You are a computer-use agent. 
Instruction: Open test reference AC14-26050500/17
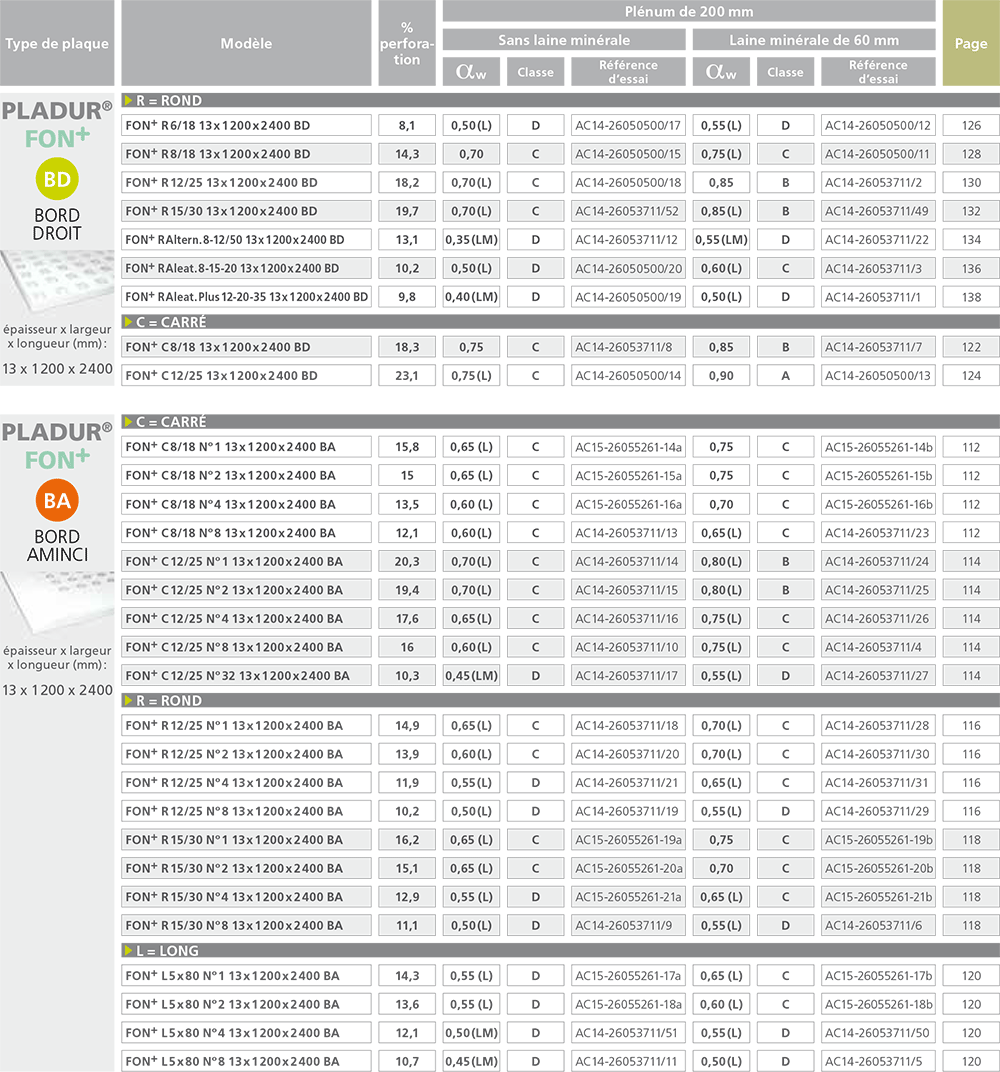[x=628, y=126]
